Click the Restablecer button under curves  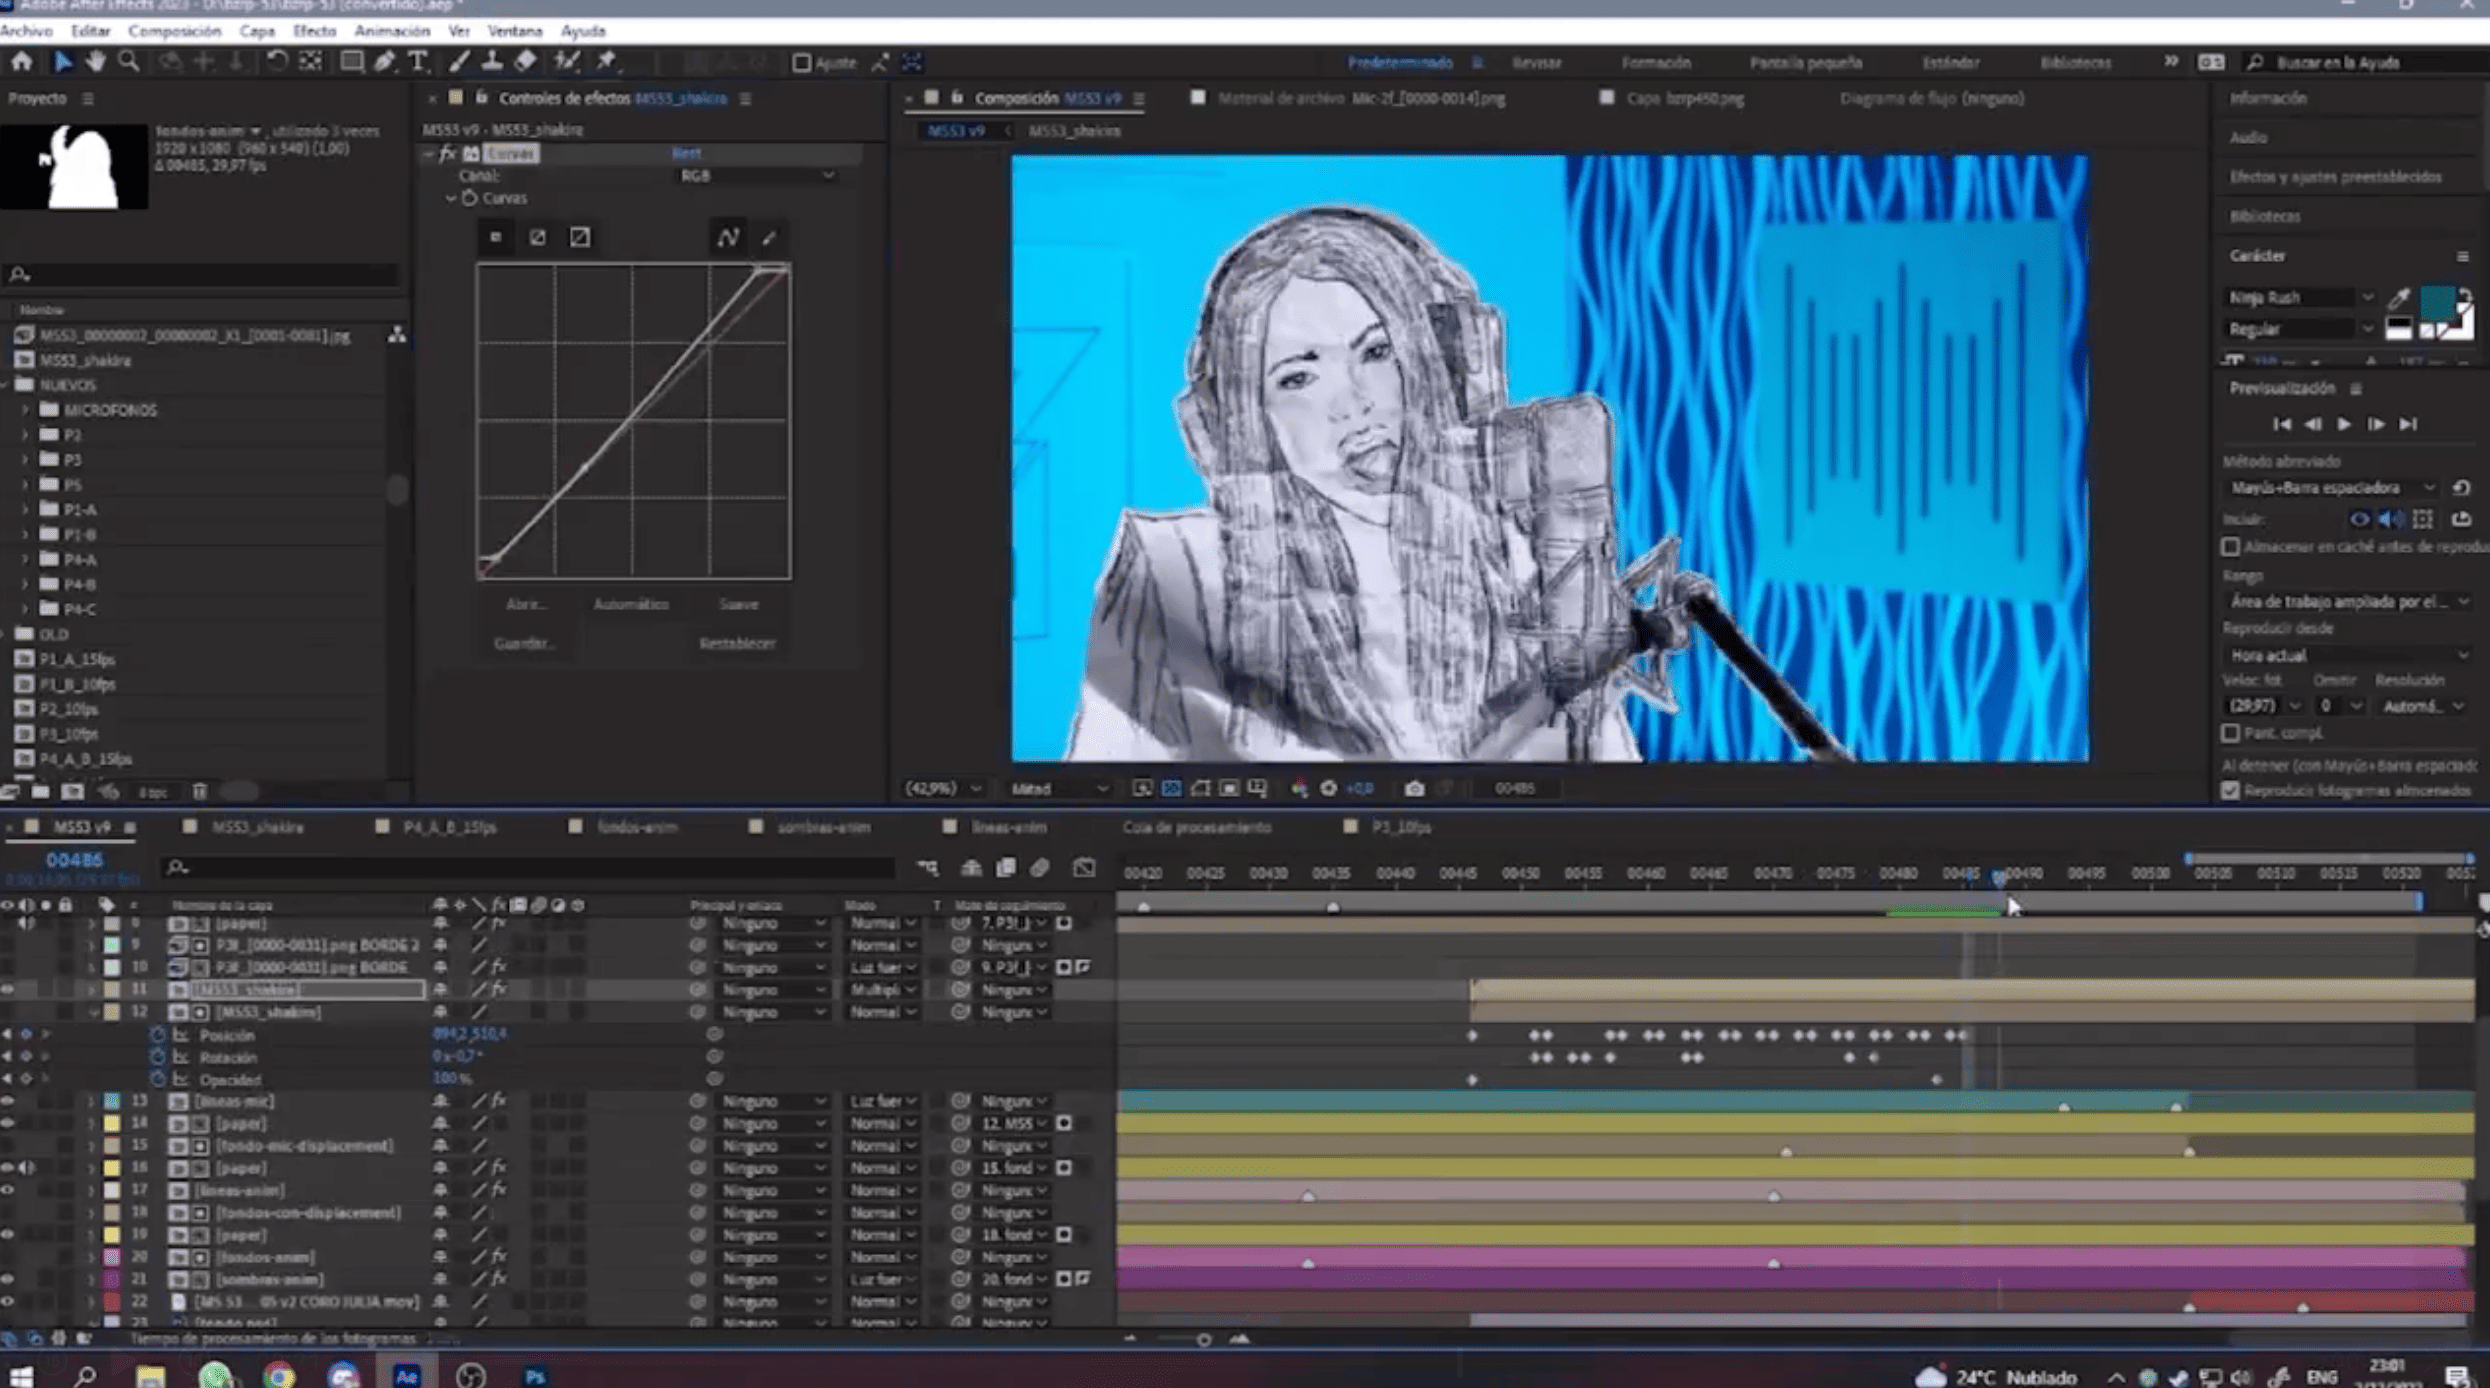point(737,643)
